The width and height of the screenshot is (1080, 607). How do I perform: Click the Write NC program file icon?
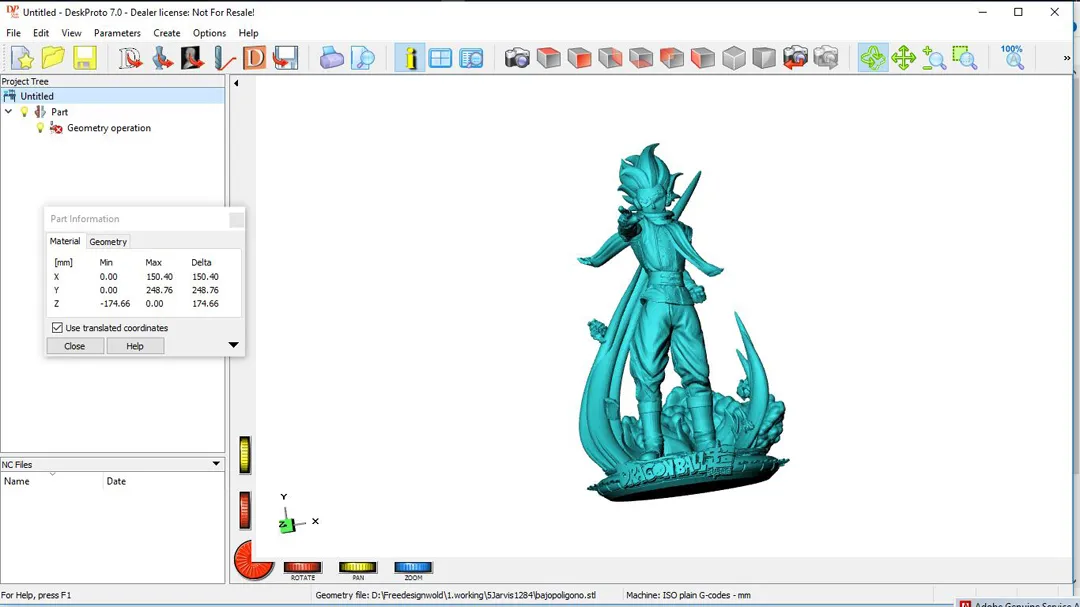coord(285,58)
